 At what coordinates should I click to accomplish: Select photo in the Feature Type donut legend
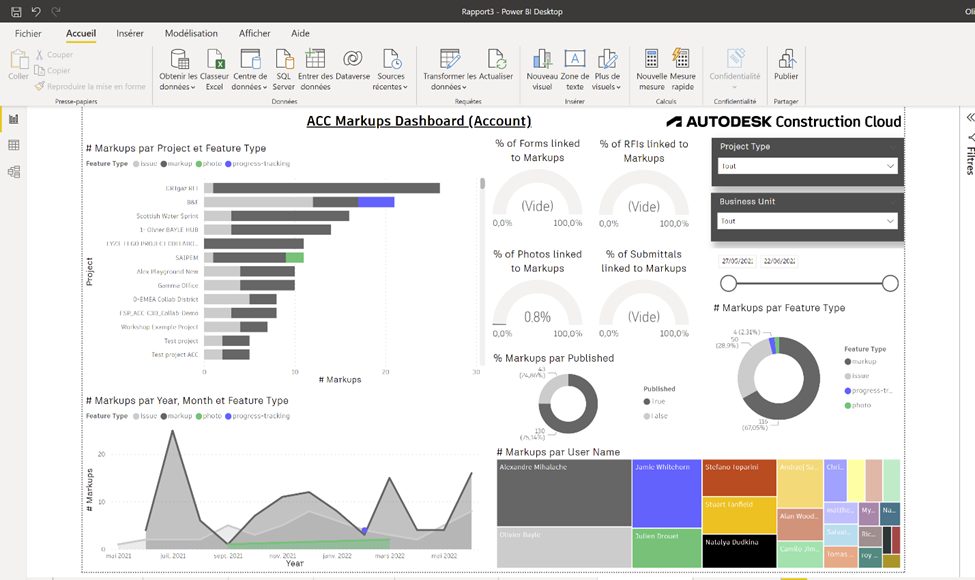pyautogui.click(x=857, y=405)
